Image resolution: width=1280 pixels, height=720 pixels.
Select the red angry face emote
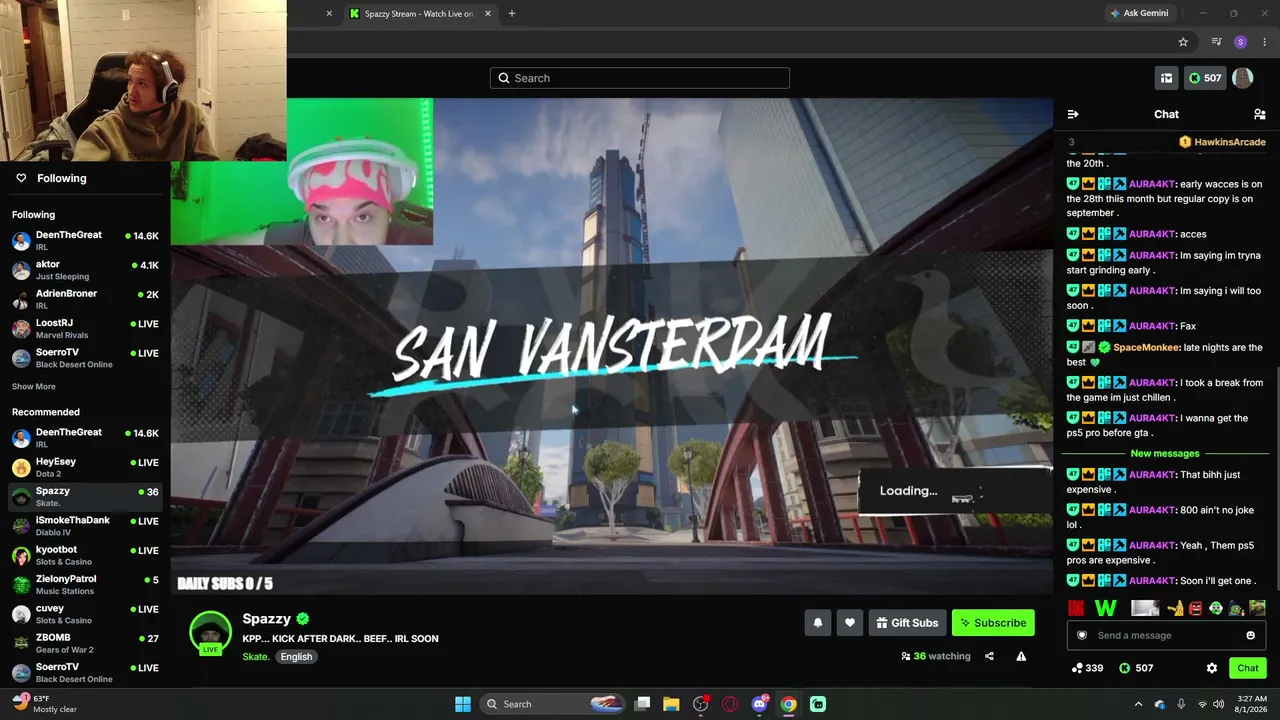click(1195, 608)
